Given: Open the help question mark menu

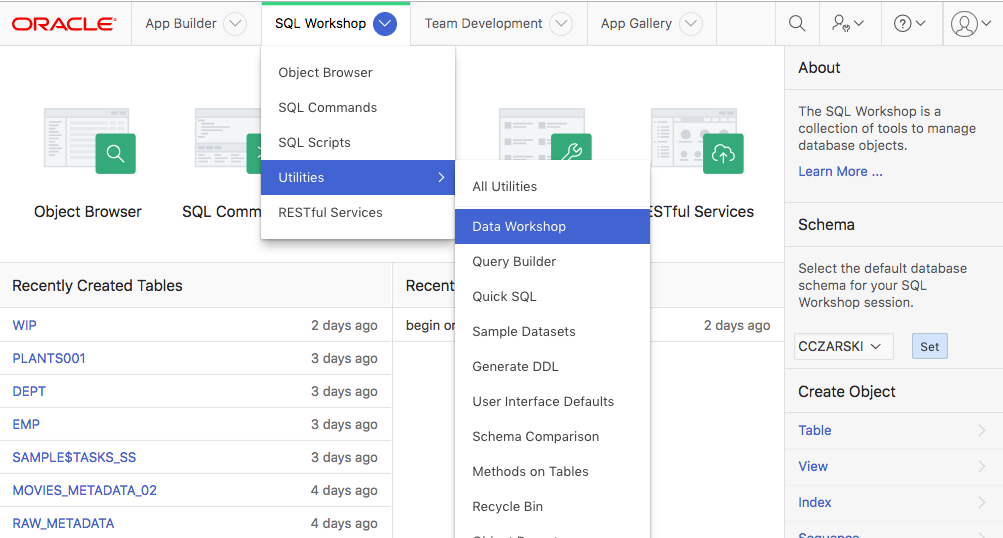Looking at the screenshot, I should [909, 23].
